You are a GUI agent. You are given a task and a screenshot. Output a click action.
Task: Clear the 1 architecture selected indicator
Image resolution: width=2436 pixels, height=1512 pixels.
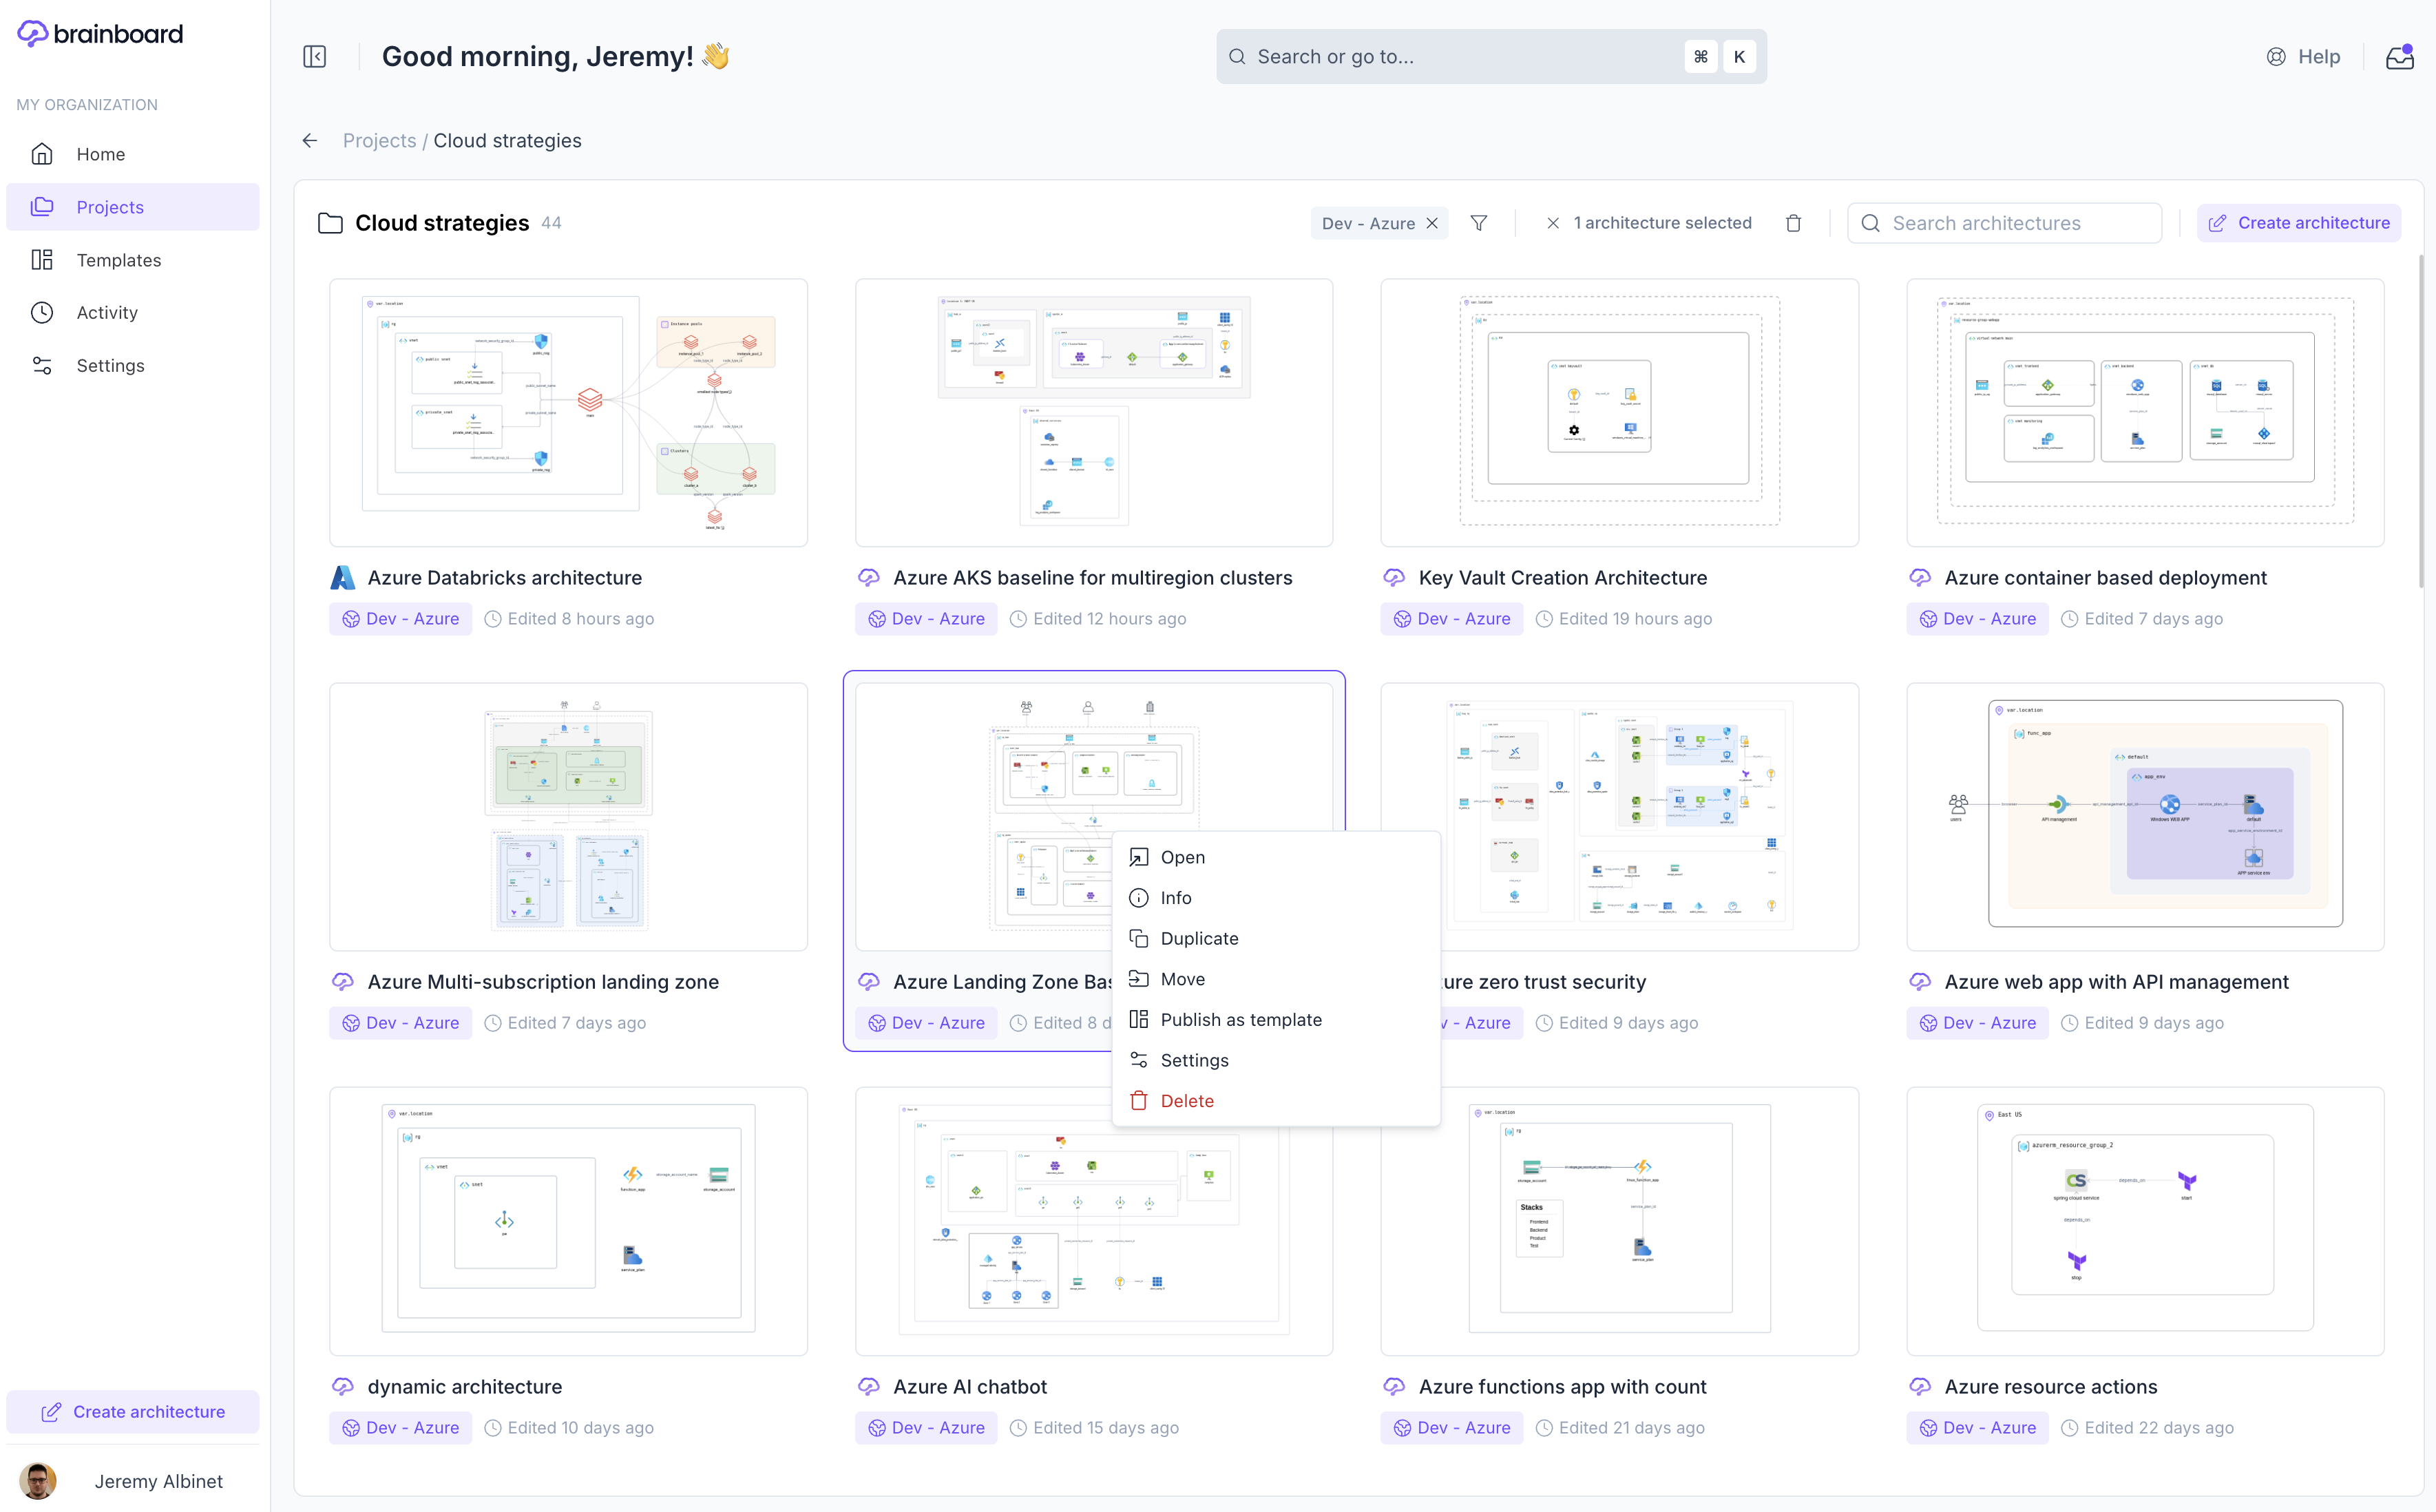(x=1552, y=223)
